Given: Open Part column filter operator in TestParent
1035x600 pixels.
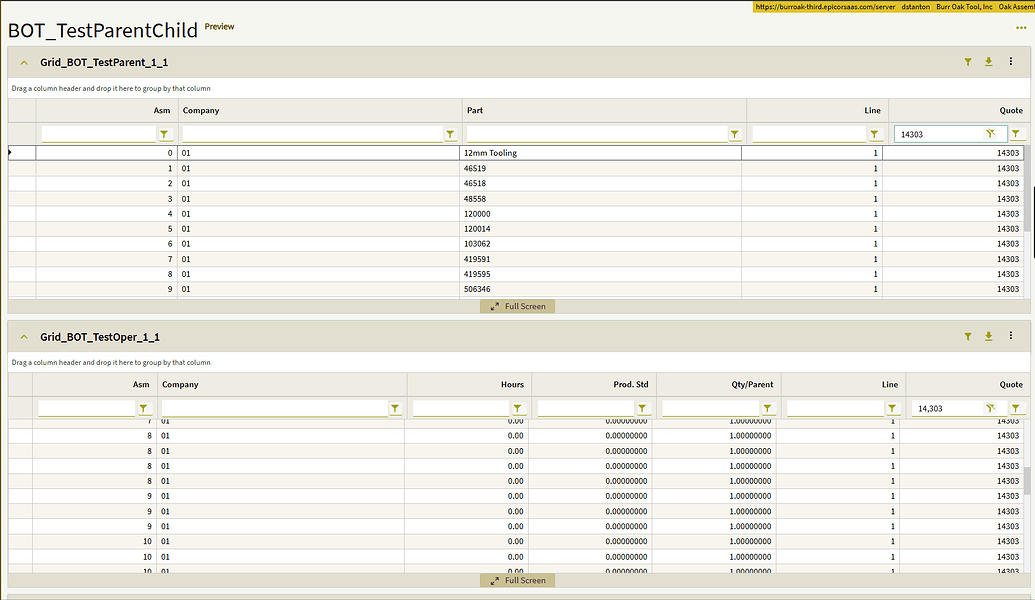Looking at the screenshot, I should 734,134.
